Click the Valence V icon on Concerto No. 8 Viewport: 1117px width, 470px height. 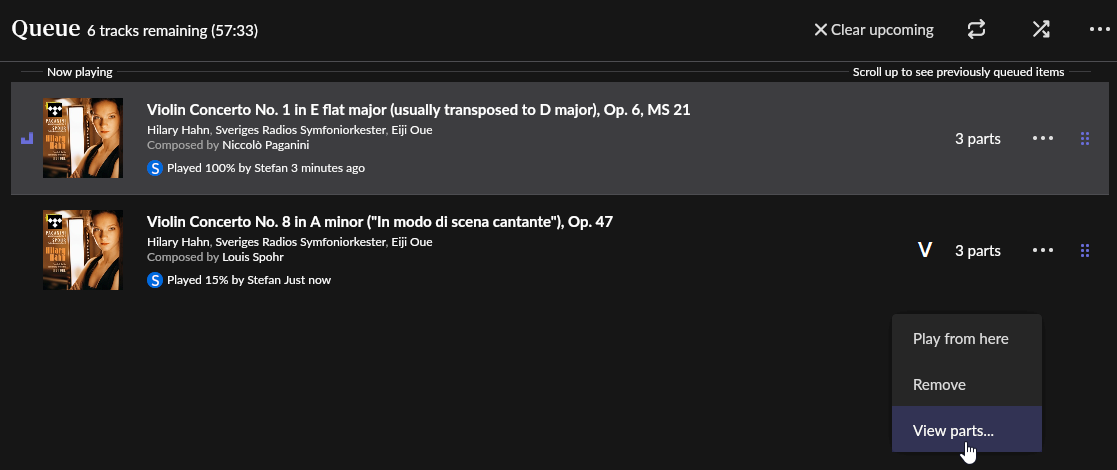tap(925, 251)
